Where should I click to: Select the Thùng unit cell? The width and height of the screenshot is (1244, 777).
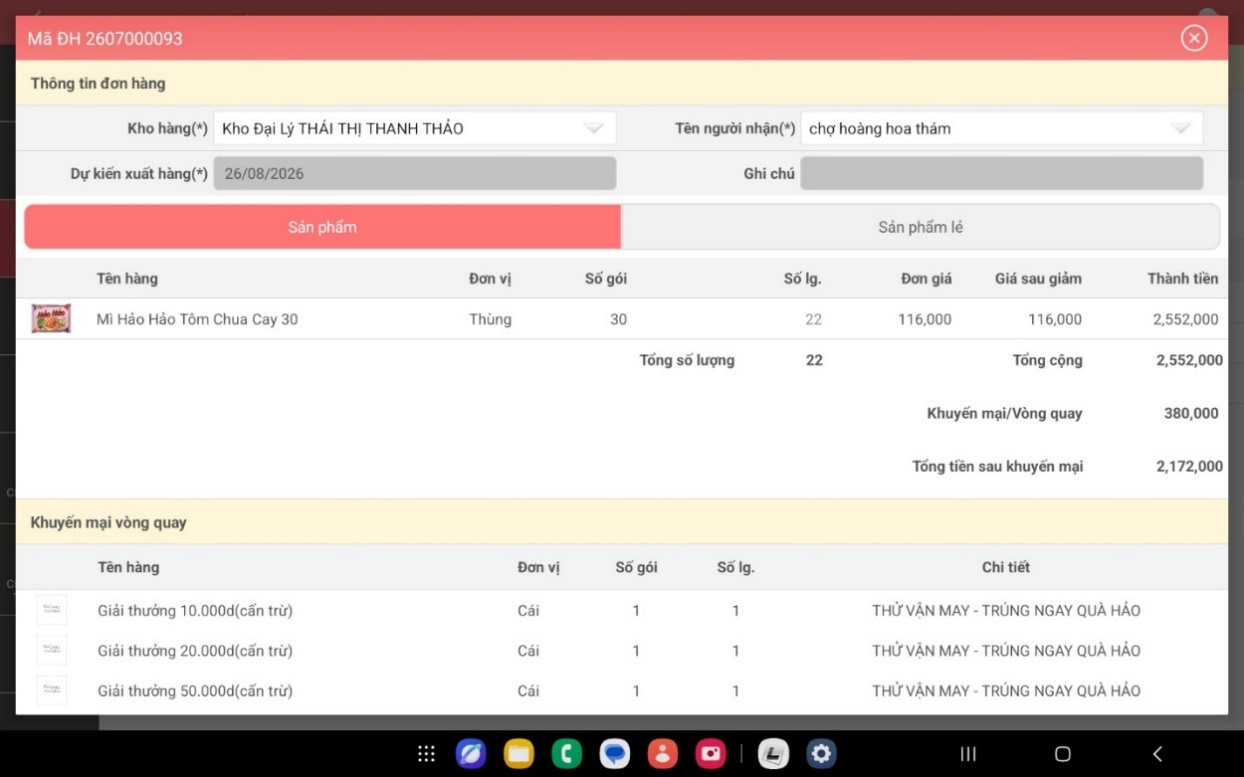(x=490, y=319)
